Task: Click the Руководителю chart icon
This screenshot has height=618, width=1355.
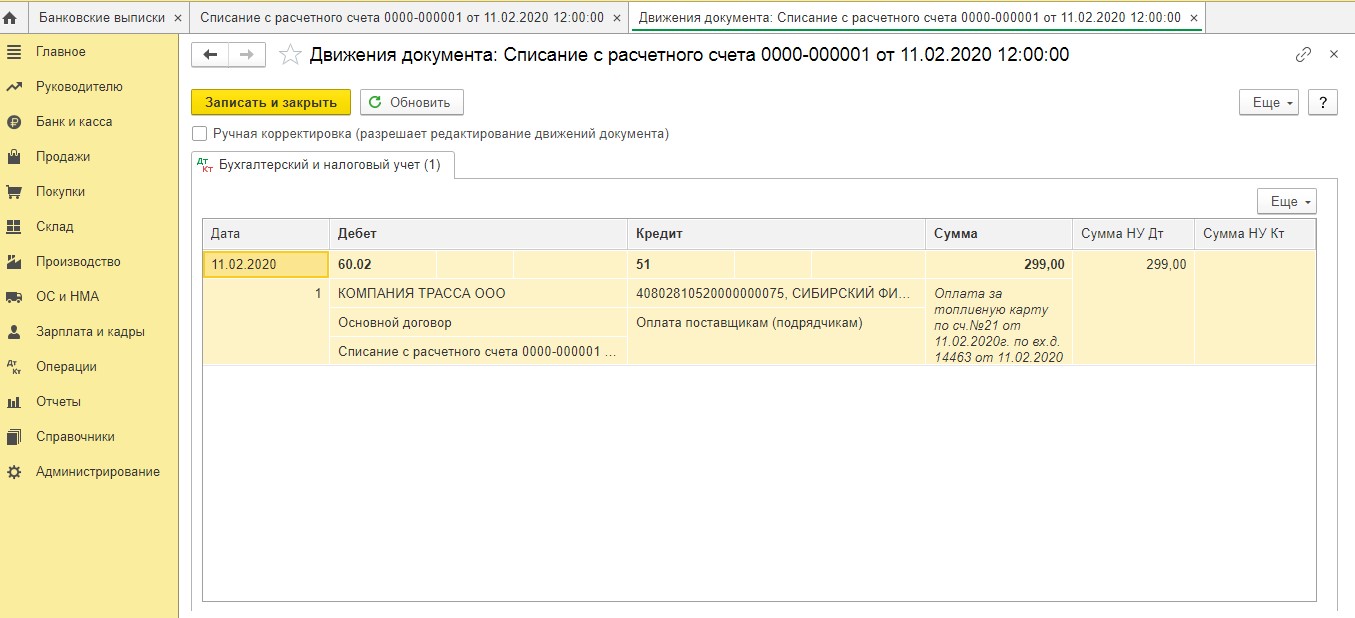Action: click(x=14, y=87)
